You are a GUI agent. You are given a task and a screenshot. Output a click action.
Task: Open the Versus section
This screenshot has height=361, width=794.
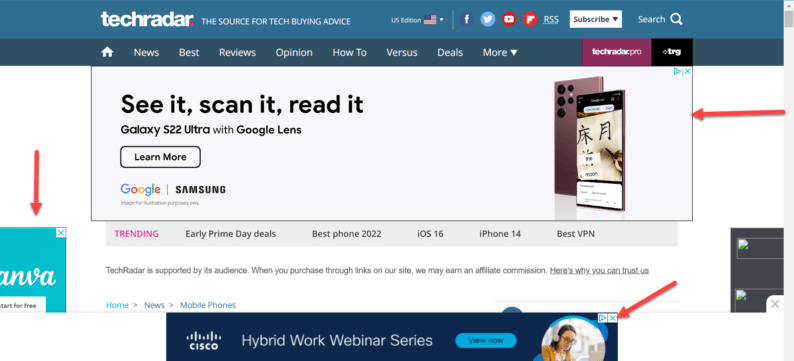click(x=402, y=52)
